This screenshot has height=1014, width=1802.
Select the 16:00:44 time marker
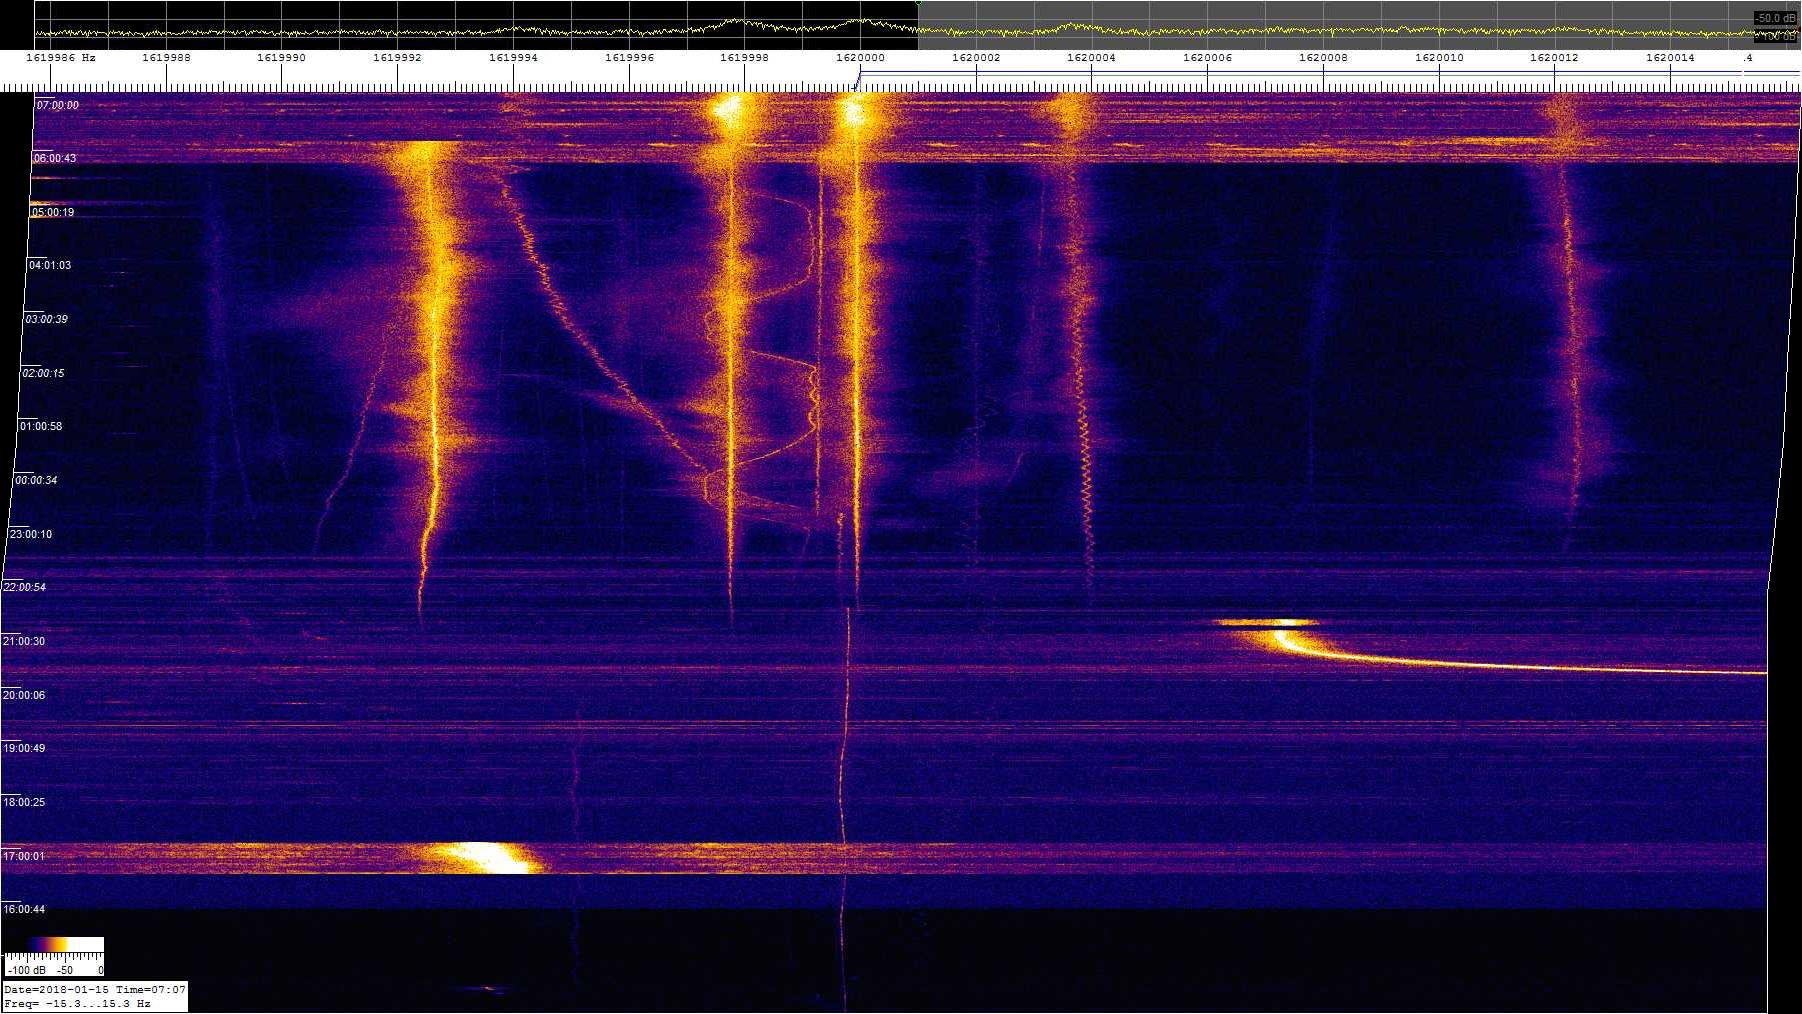24,909
